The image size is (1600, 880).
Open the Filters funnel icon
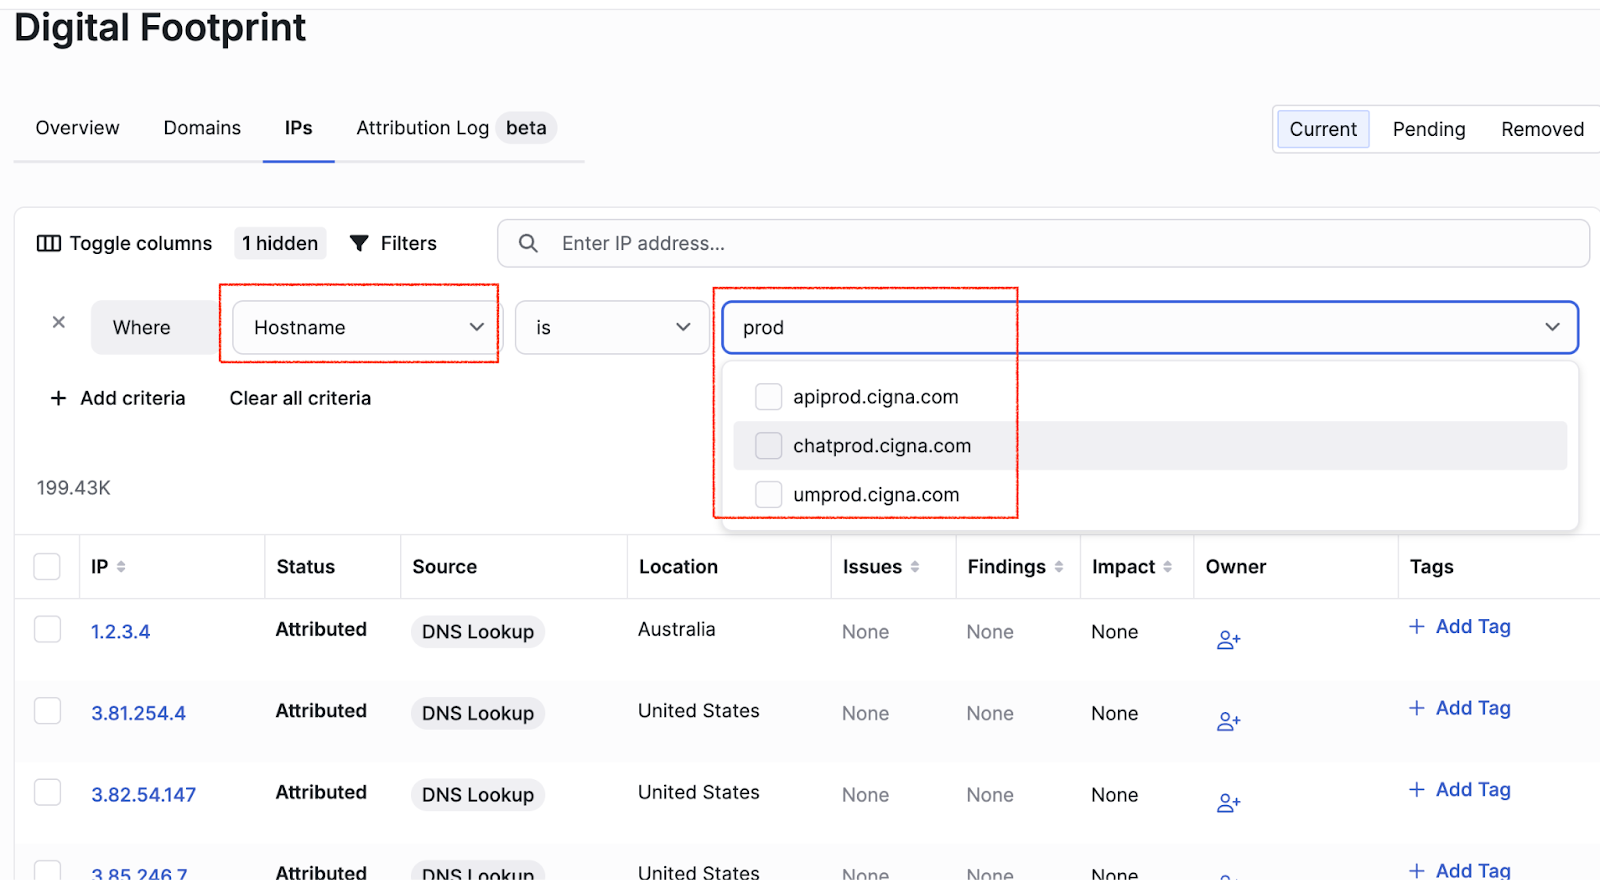click(359, 243)
